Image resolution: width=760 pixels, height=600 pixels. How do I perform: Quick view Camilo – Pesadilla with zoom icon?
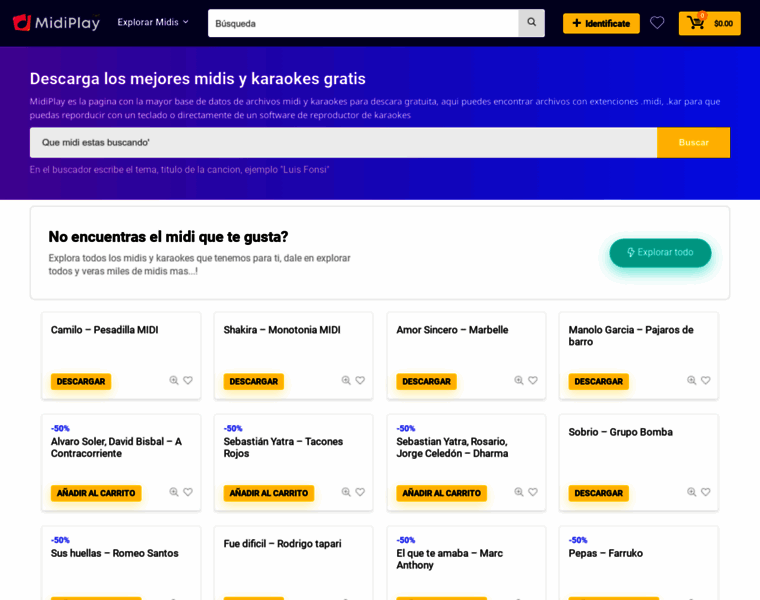tap(174, 380)
